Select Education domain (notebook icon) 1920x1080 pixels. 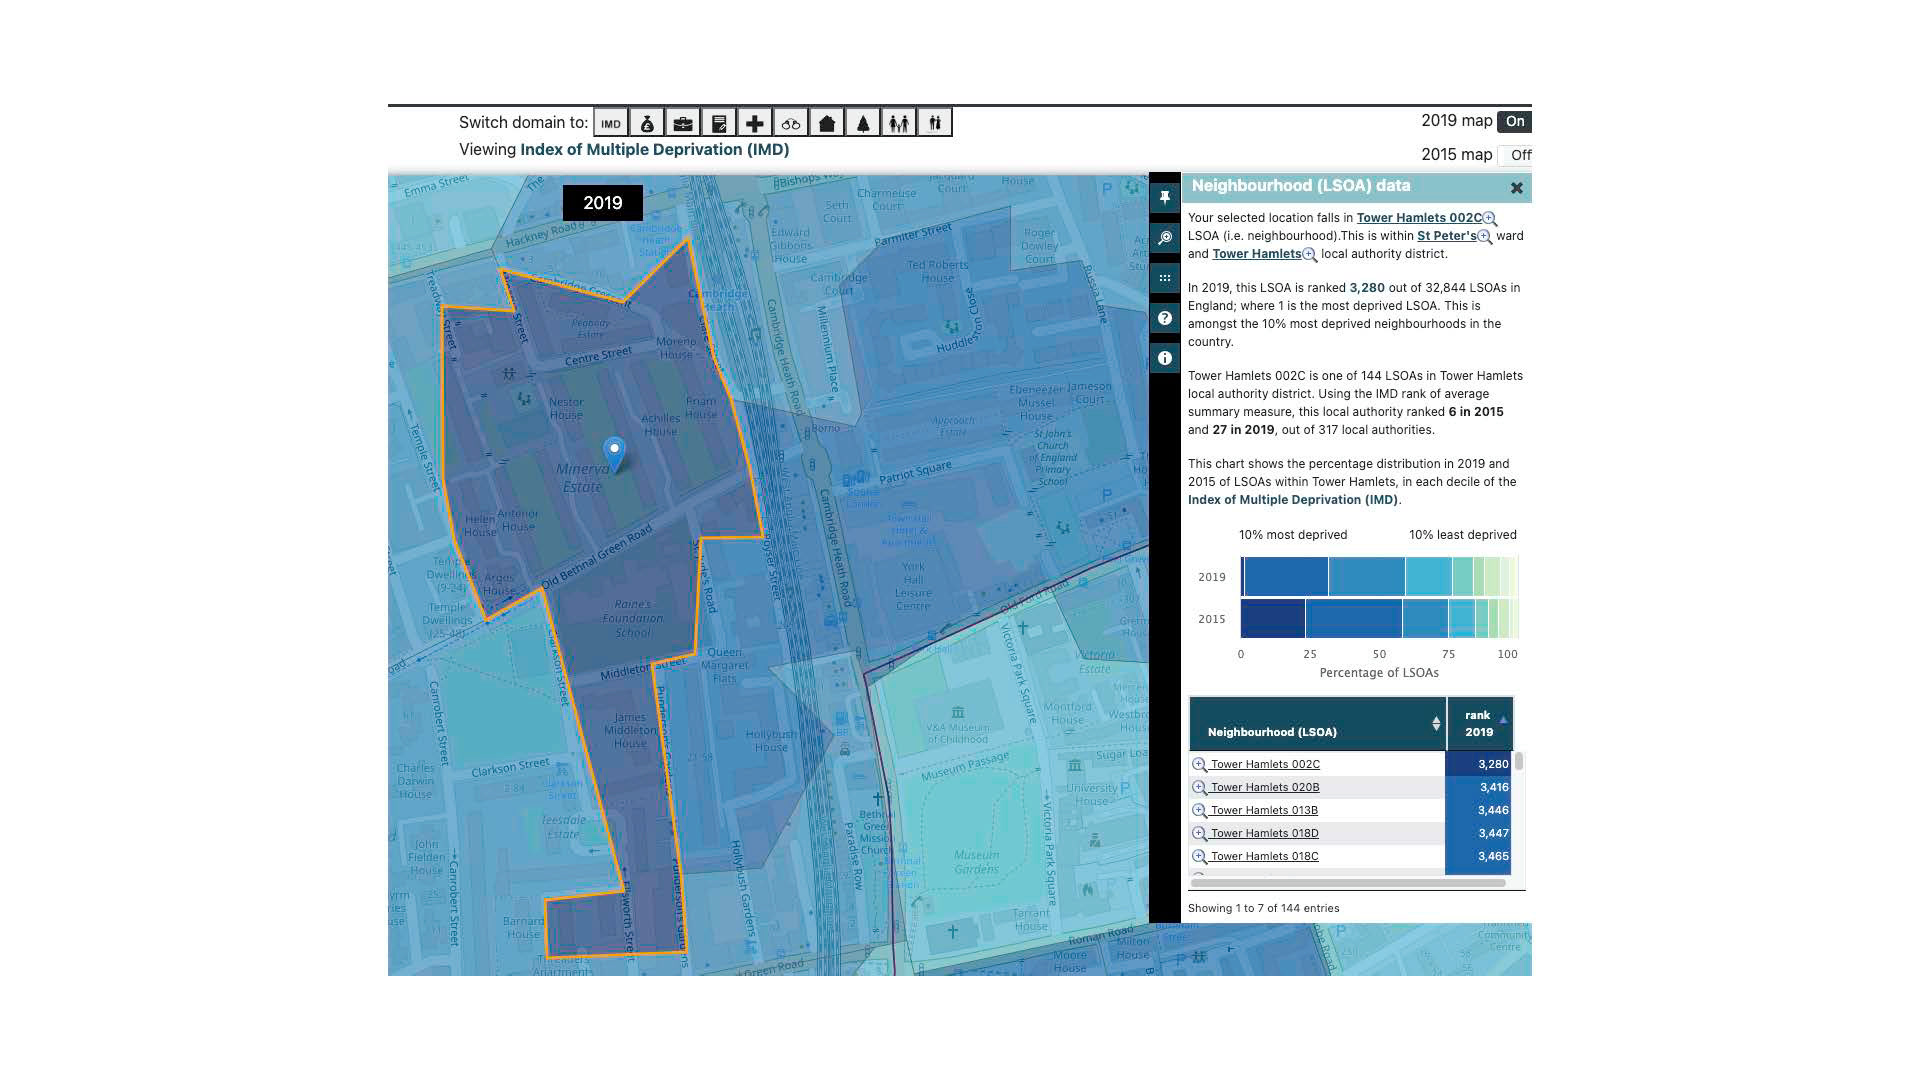[x=719, y=123]
